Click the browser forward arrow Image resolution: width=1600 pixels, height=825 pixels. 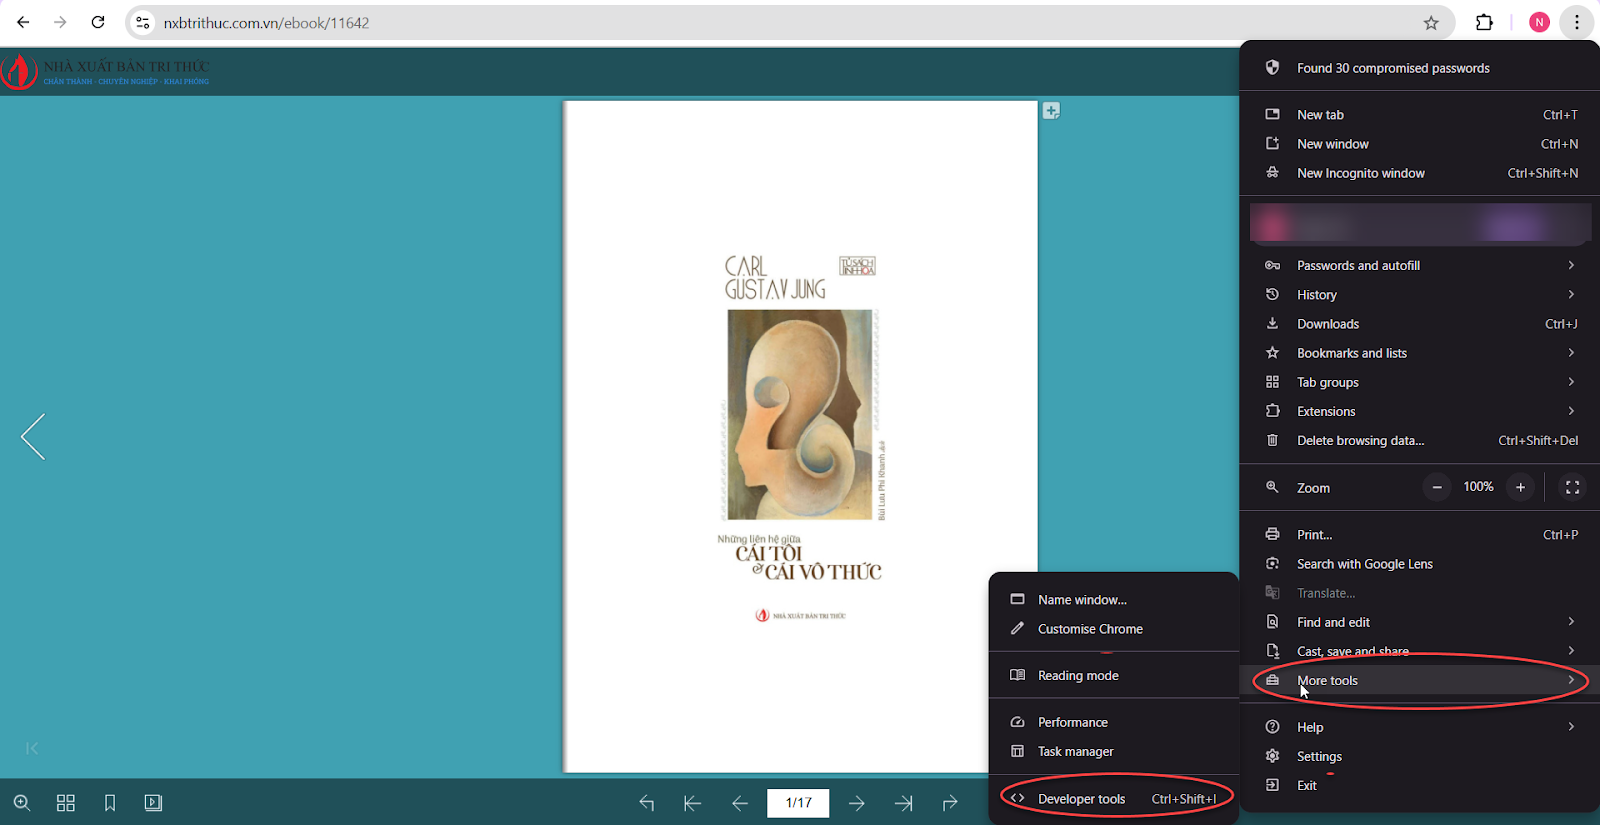click(60, 22)
